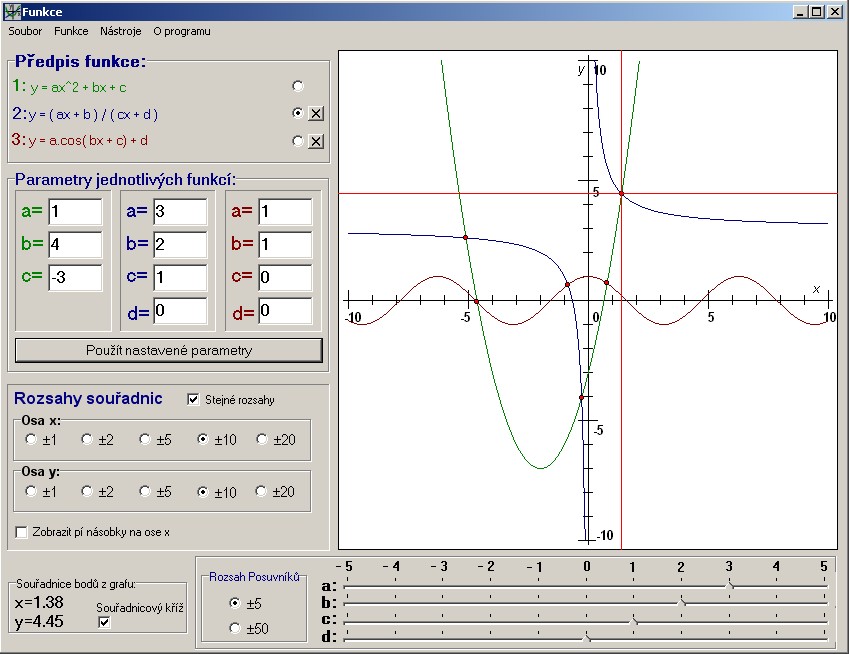Image resolution: width=849 pixels, height=654 pixels.
Task: Set Osa x range to ±5
Action: (145, 439)
